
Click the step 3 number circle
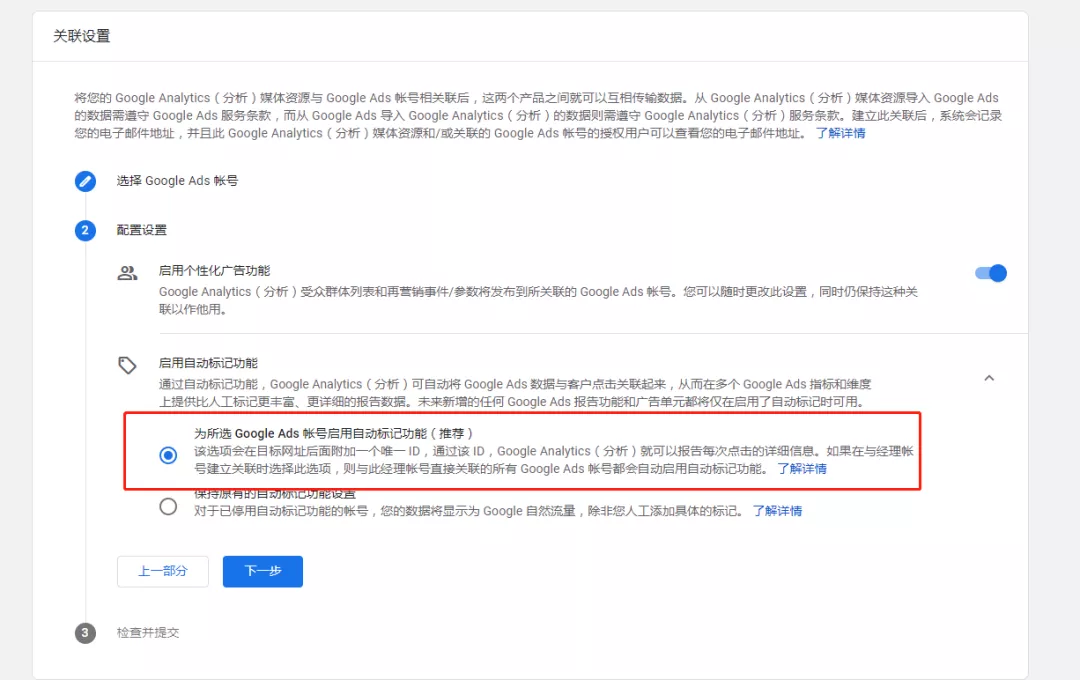point(85,632)
